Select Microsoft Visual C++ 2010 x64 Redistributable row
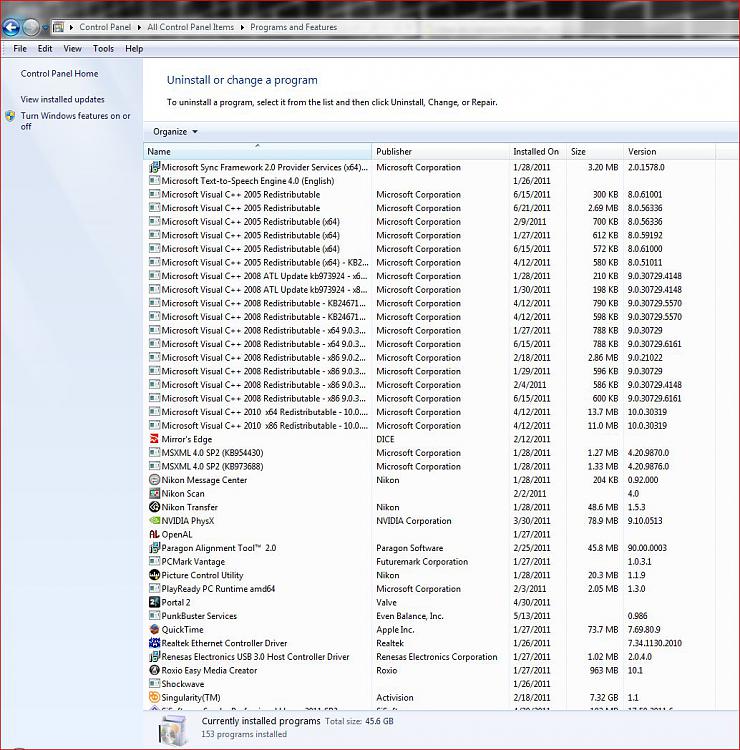This screenshot has width=740, height=750. coord(431,412)
